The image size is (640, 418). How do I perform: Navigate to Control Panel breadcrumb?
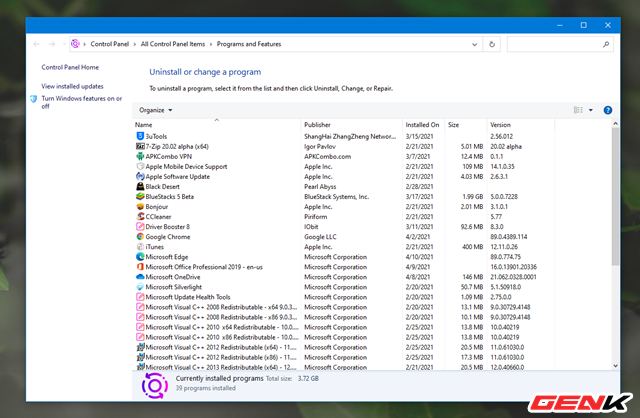point(109,44)
